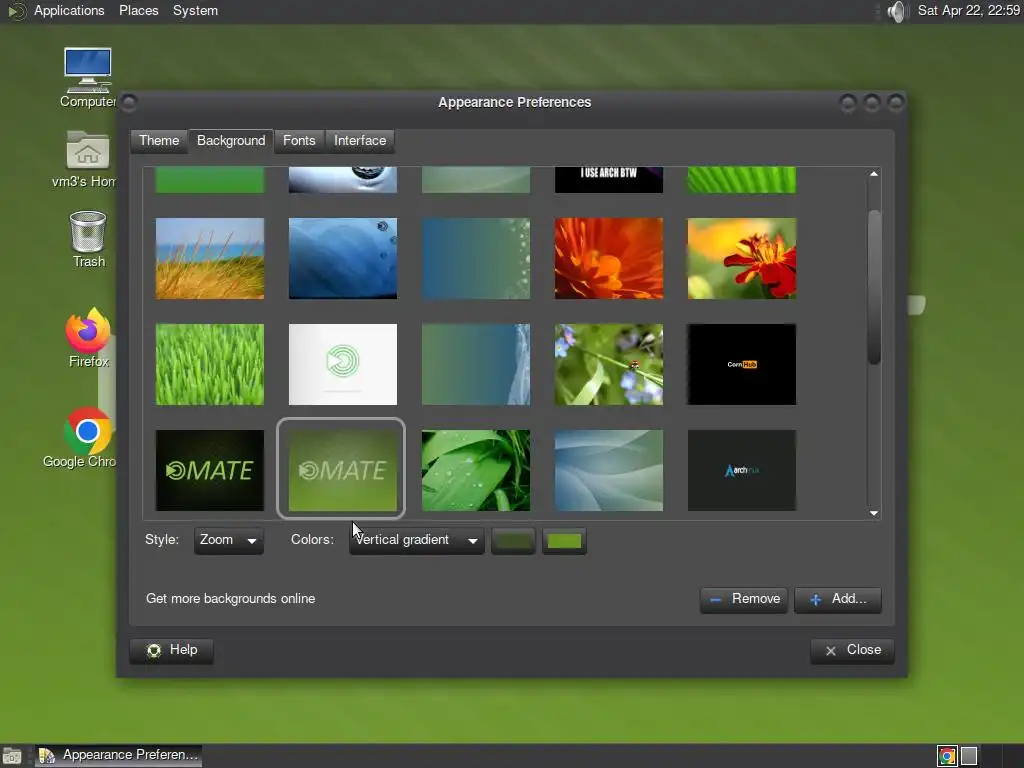Select the I USE ARCH BTW wallpaper

609,180
